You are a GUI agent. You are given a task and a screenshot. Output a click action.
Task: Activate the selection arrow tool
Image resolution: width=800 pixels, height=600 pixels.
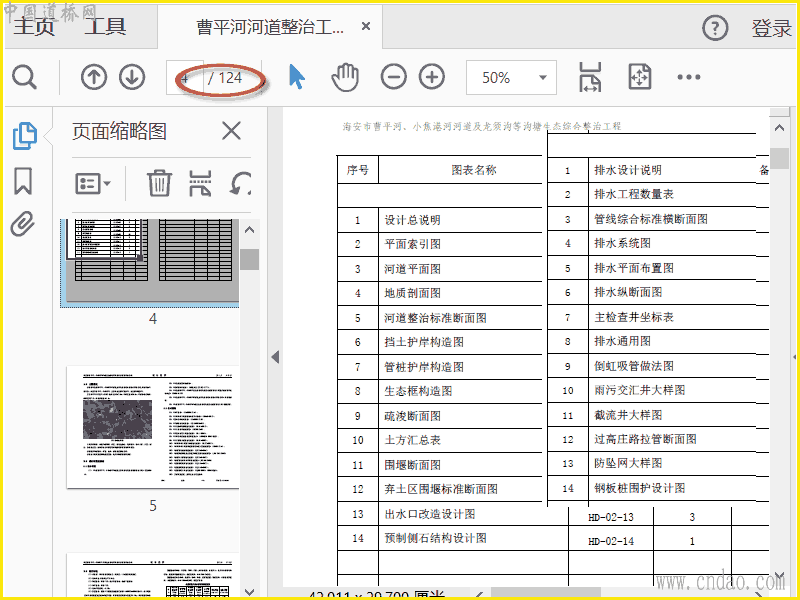(296, 78)
